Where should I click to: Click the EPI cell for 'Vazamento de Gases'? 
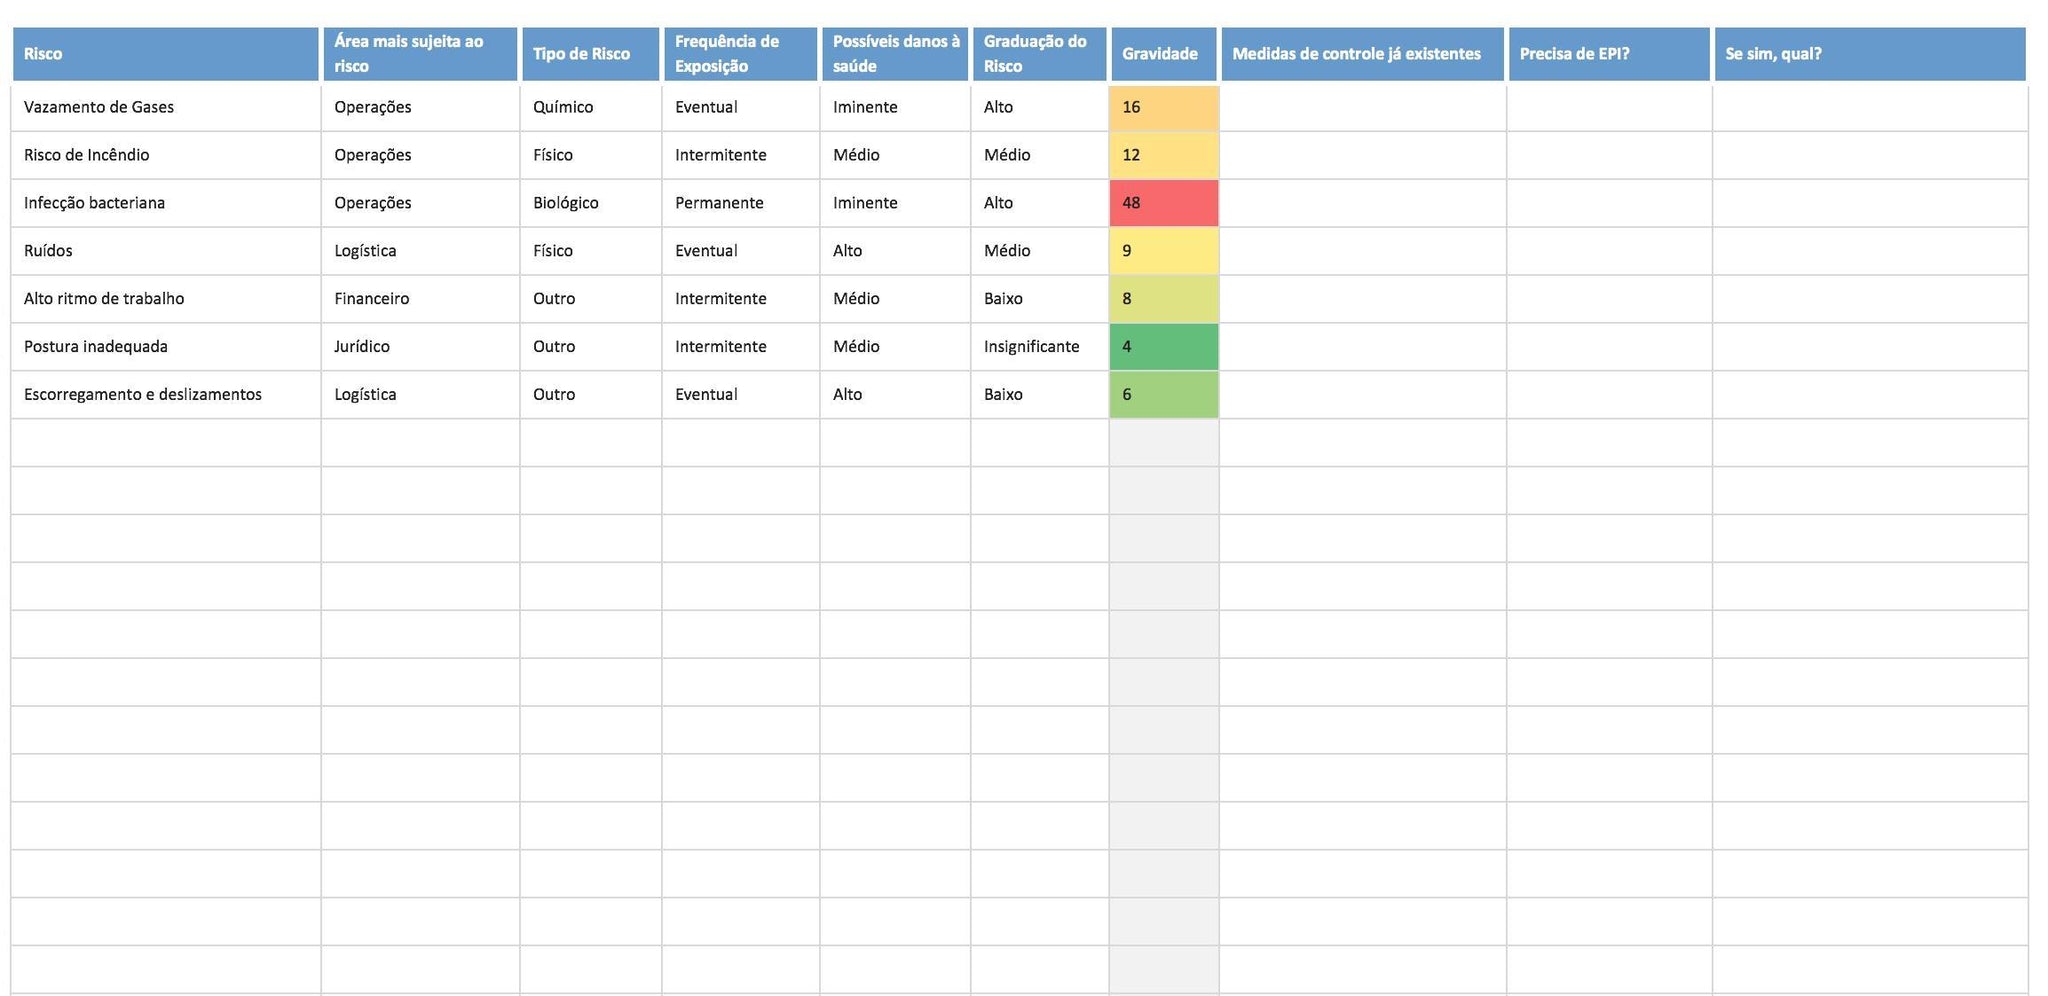[1608, 107]
